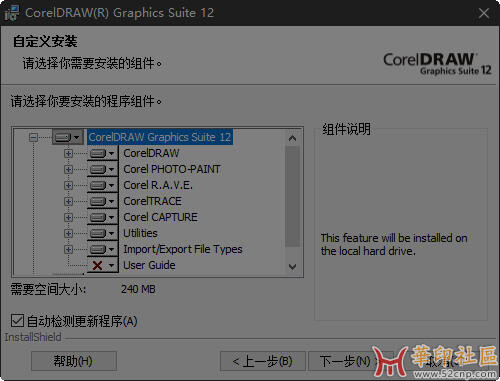This screenshot has width=500, height=381.
Task: Click the red X icon beside User Guide
Action: [x=97, y=265]
